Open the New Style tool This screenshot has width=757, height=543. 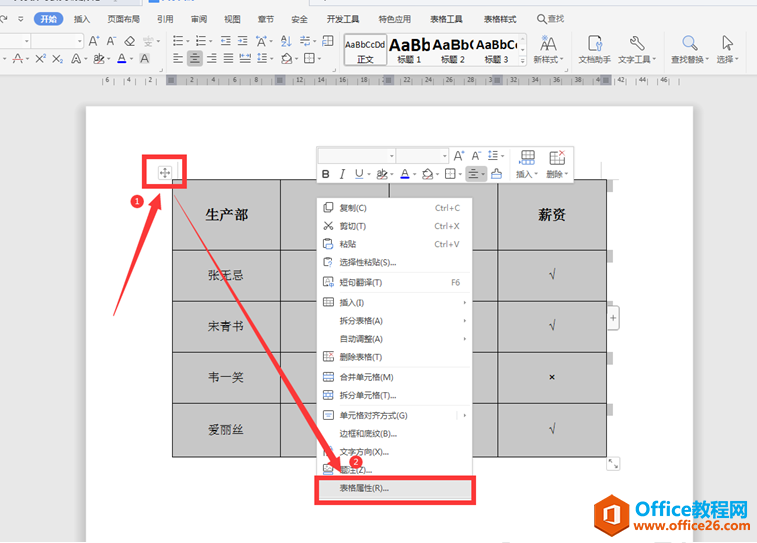[548, 50]
